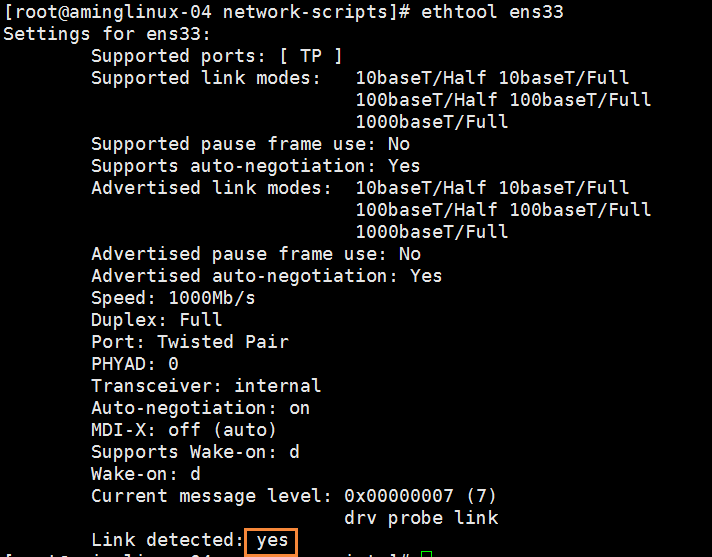Click the 'Duplex: Full' line

[x=157, y=320]
